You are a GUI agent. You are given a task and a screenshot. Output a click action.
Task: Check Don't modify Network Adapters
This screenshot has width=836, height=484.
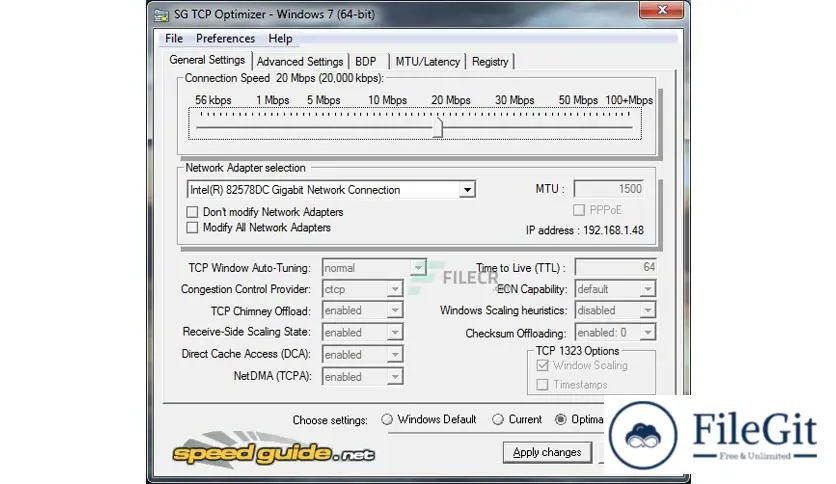pos(192,212)
